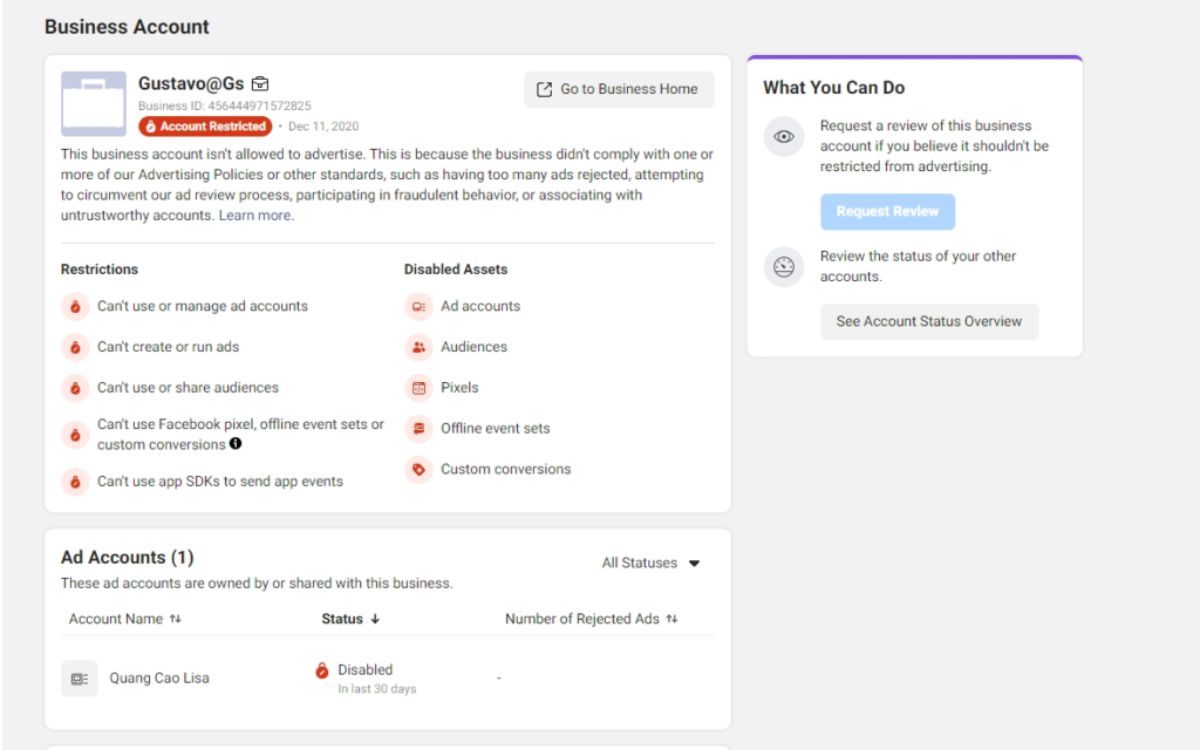Click the Custom conversions tag icon
The height and width of the screenshot is (750, 1200).
tap(418, 469)
